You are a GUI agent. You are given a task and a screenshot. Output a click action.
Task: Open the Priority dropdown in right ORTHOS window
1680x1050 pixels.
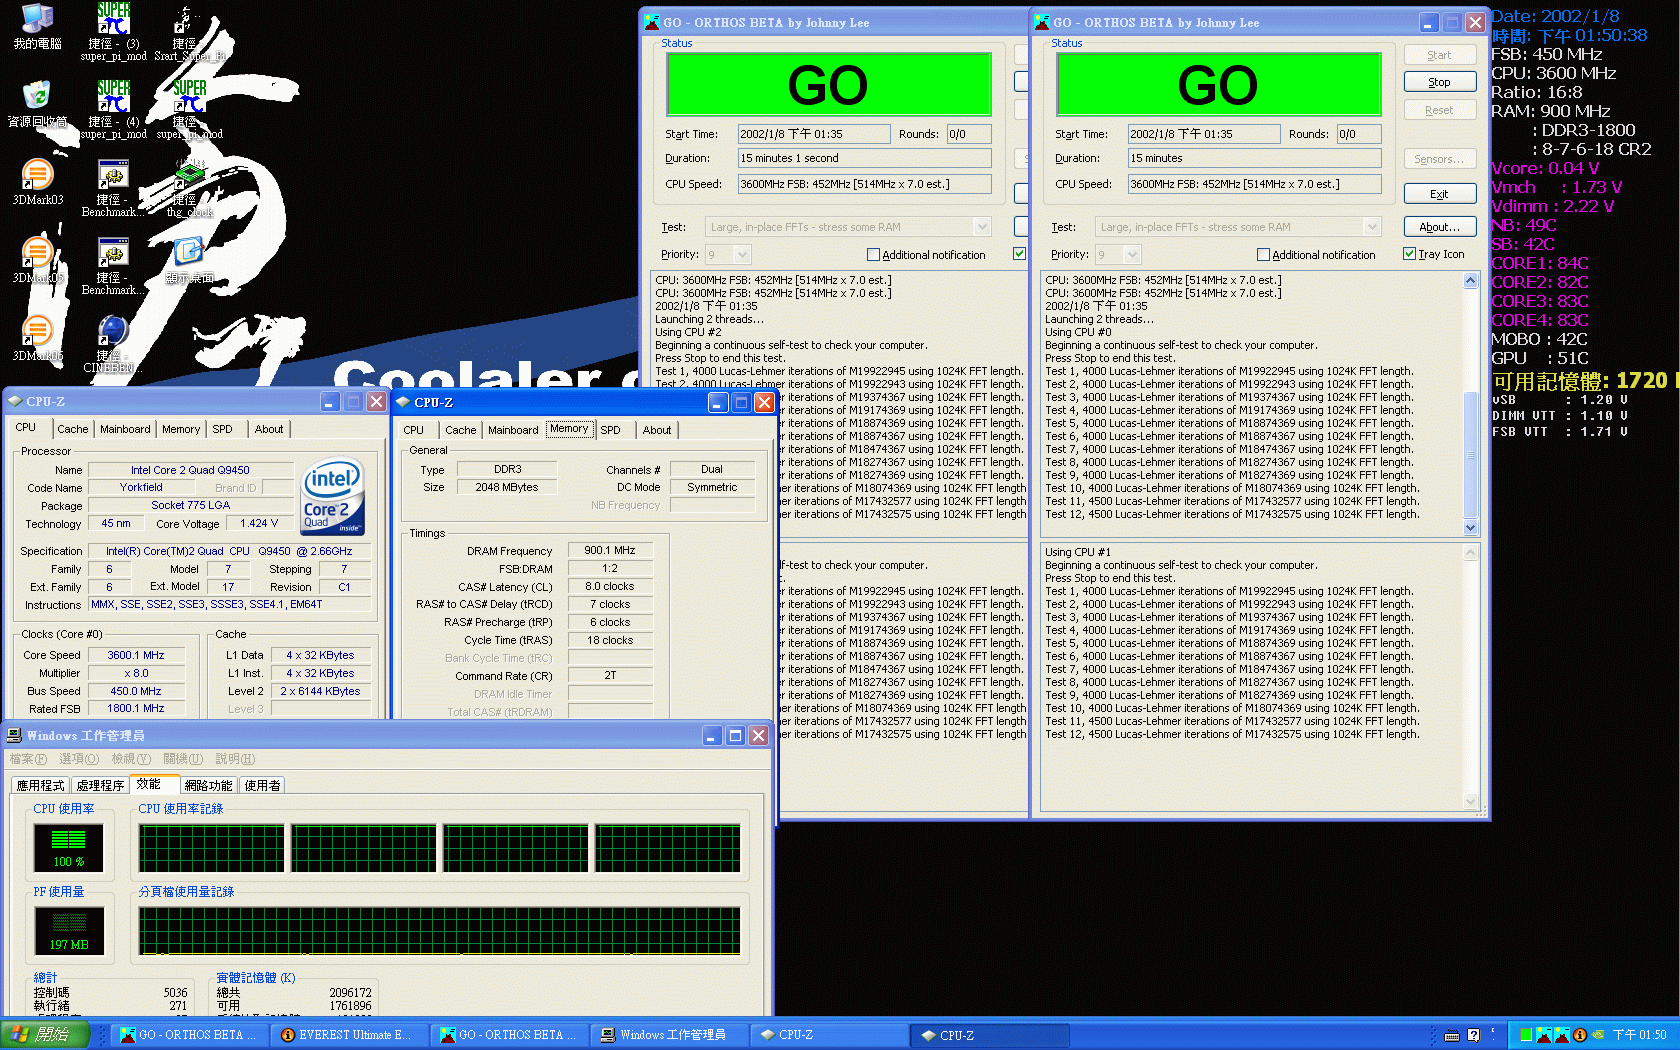1132,255
